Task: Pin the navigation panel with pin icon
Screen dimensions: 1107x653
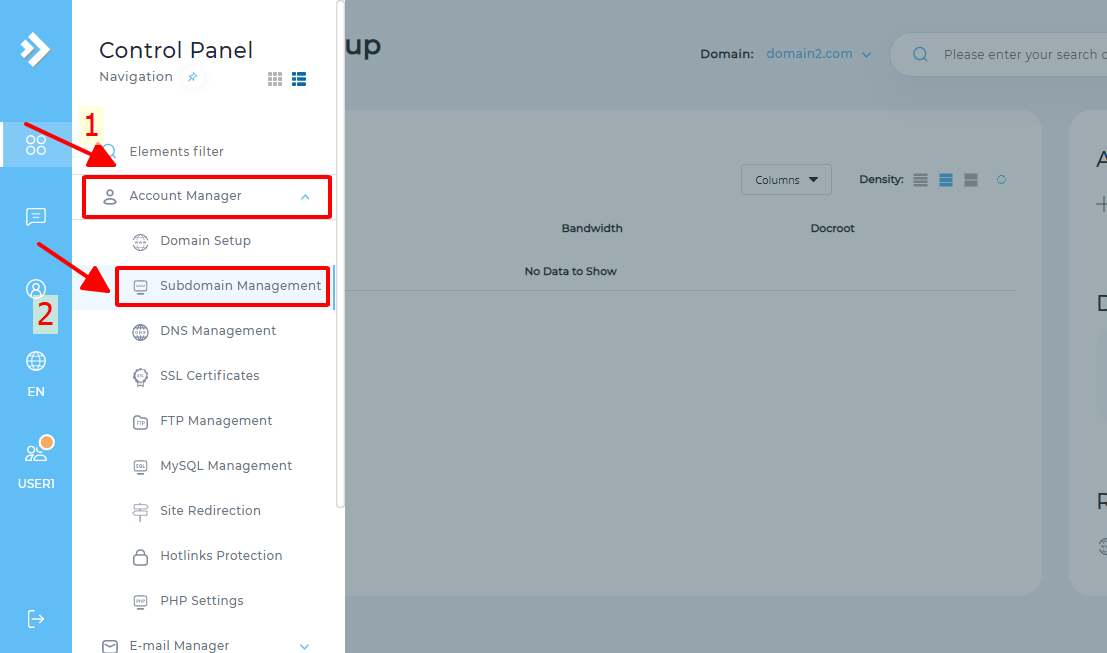Action: (193, 77)
